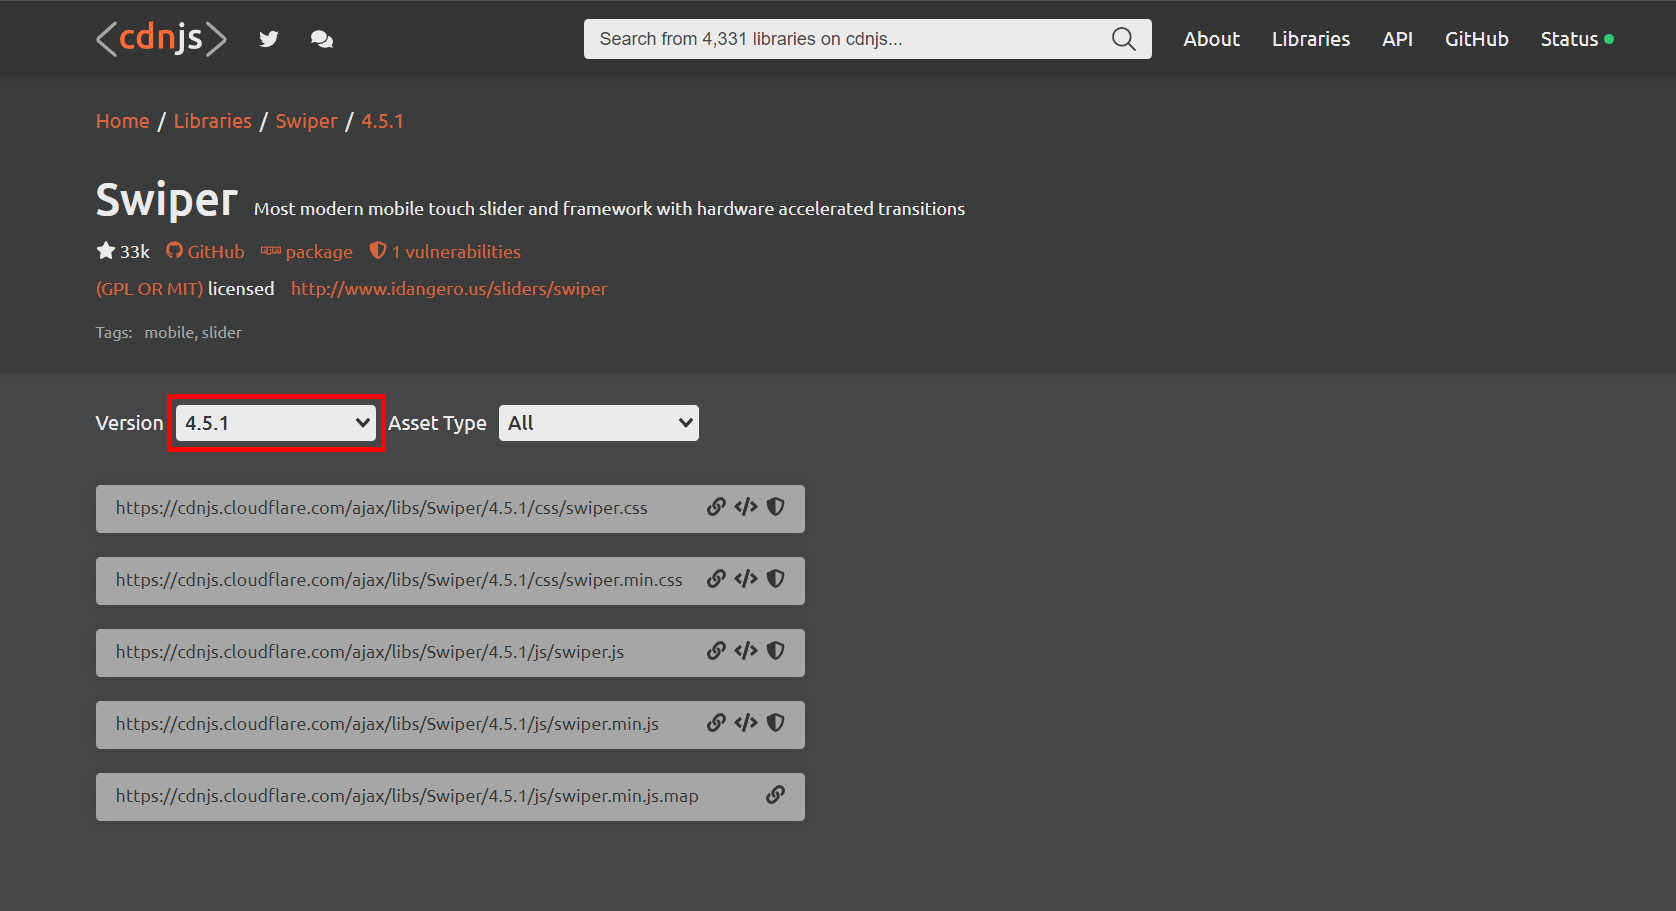View the 1 vulnerabilities link

click(445, 251)
